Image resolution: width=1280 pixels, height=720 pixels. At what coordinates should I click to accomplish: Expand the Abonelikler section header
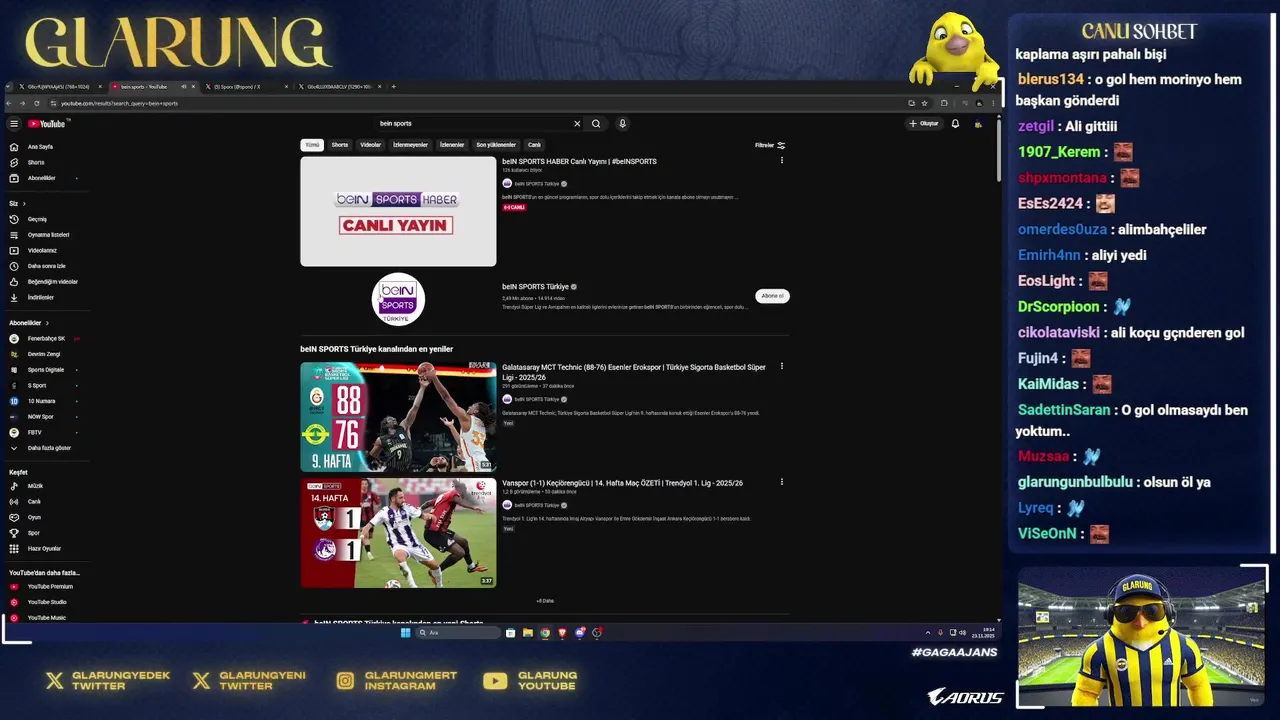29,323
